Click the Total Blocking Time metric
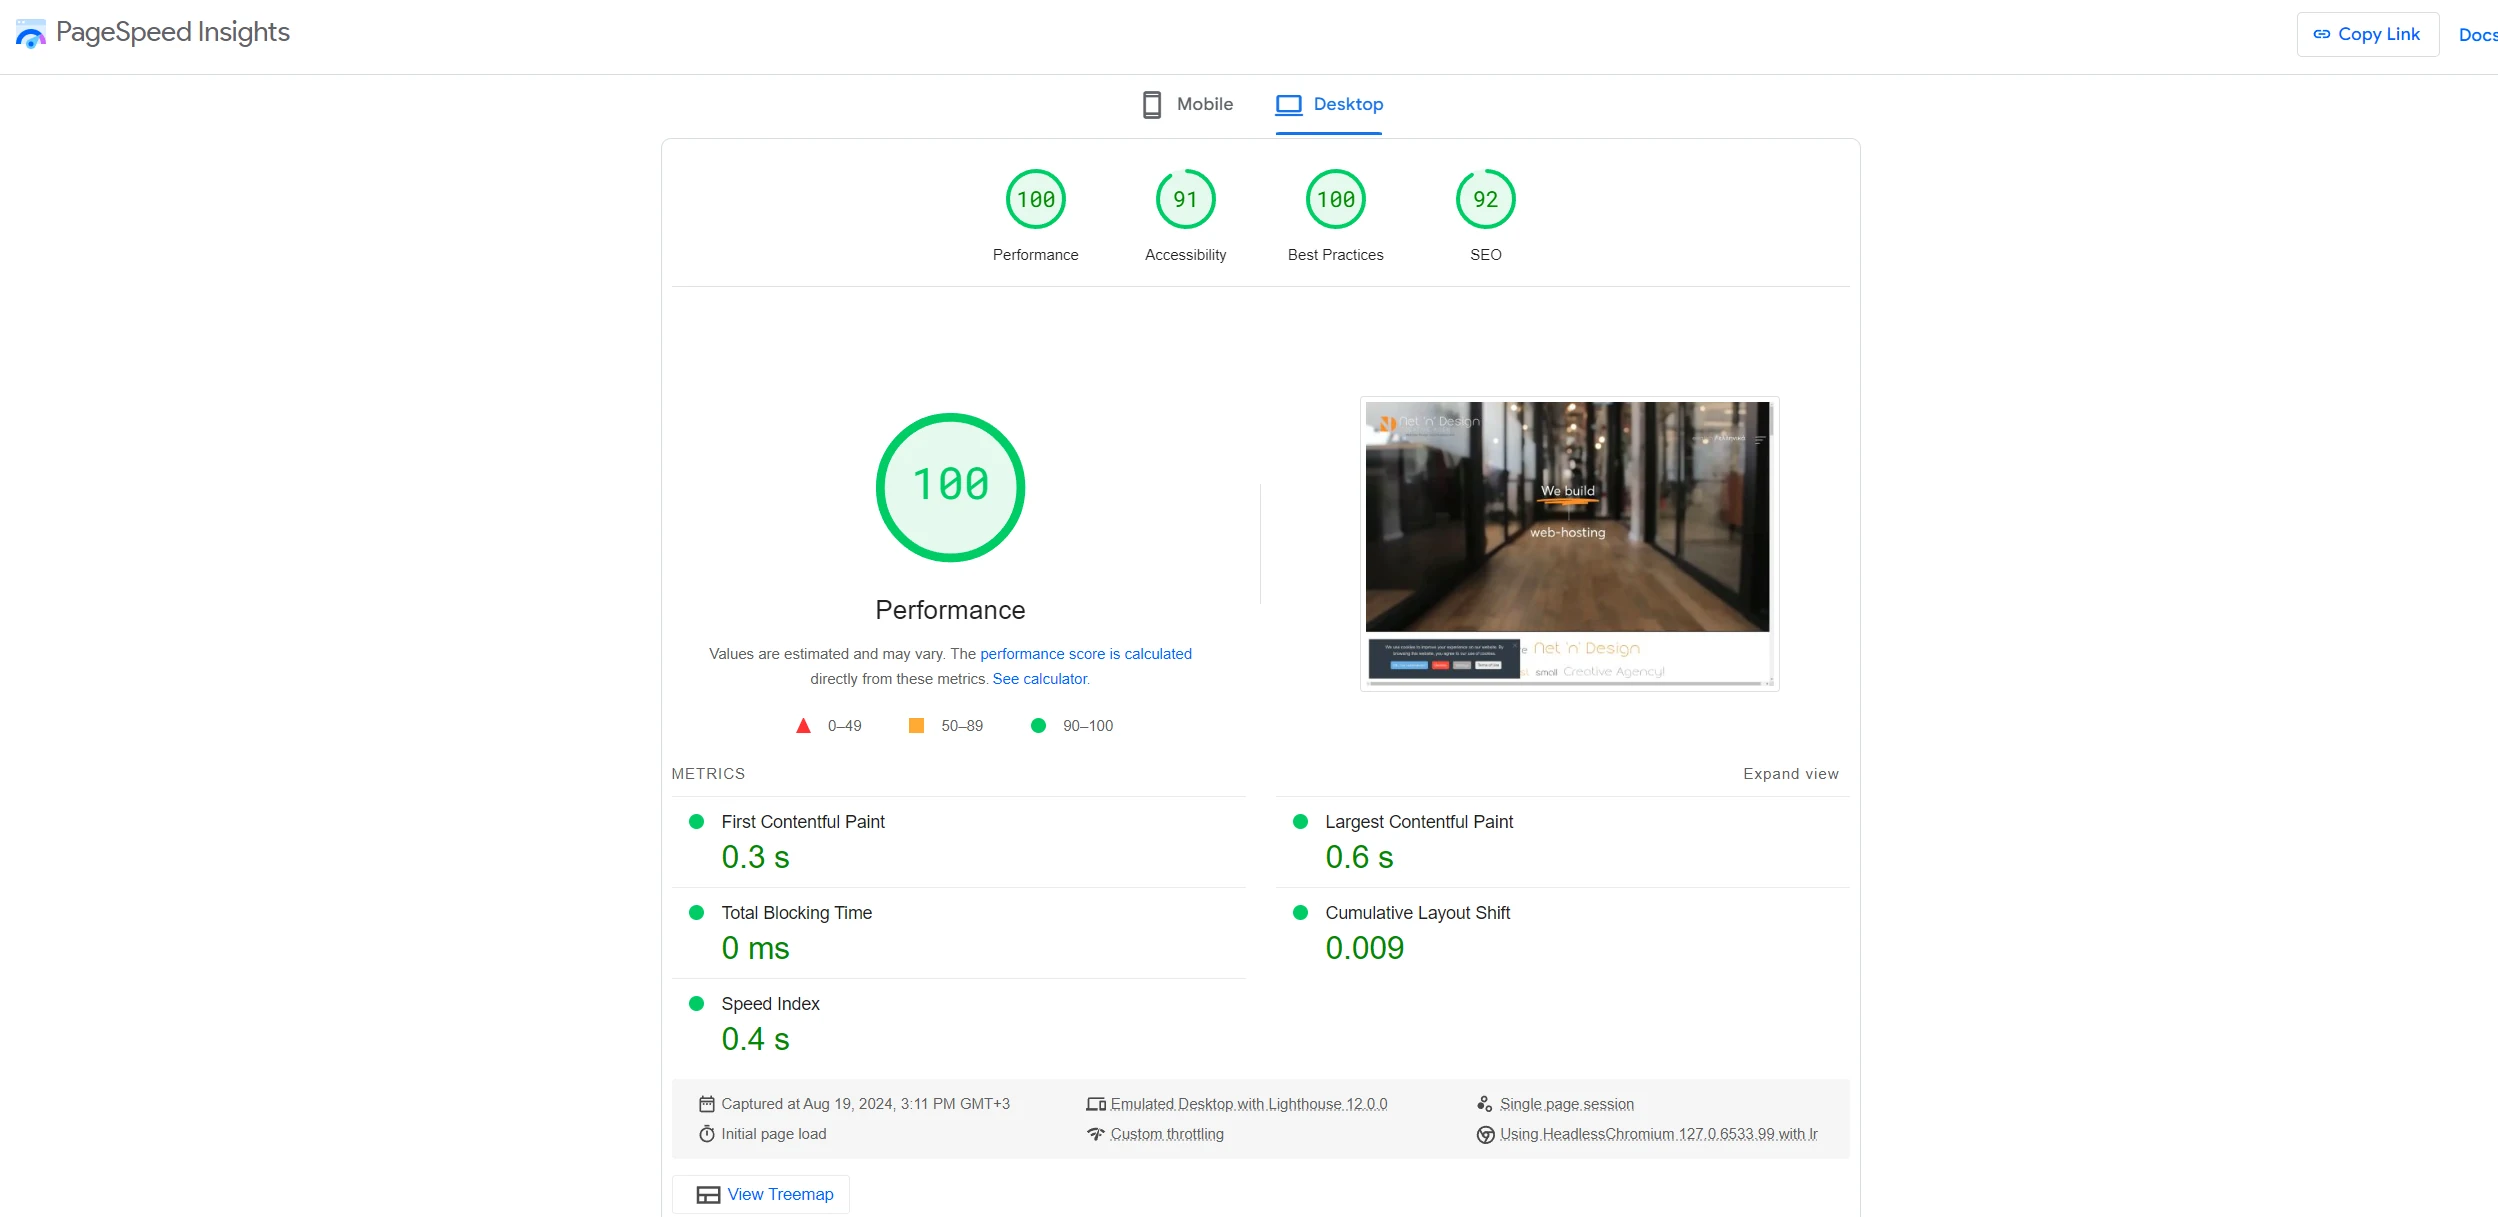Viewport: 2498px width, 1217px height. [x=797, y=913]
